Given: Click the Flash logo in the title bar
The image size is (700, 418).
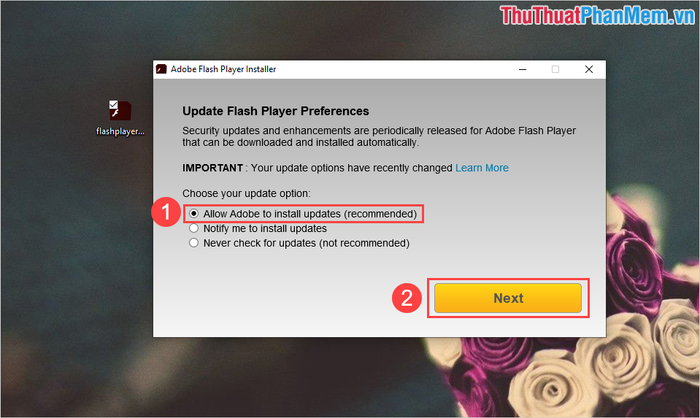Looking at the screenshot, I should [161, 69].
